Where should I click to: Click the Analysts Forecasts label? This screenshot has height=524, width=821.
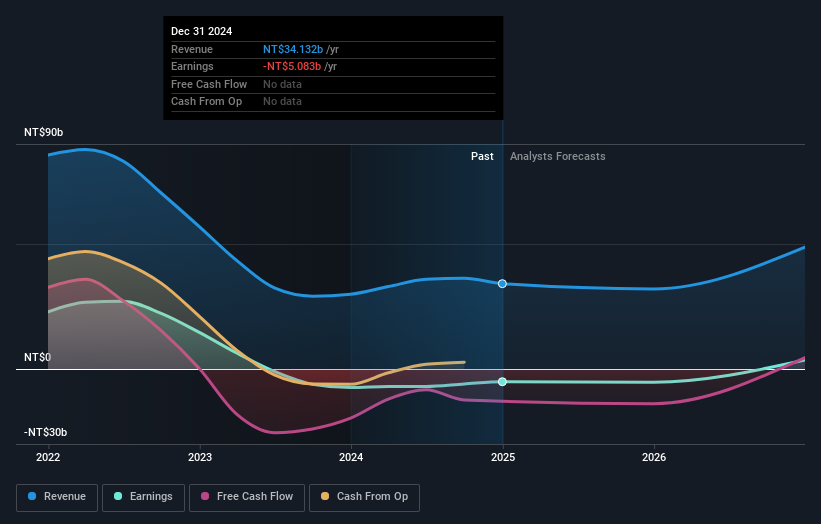tap(558, 157)
